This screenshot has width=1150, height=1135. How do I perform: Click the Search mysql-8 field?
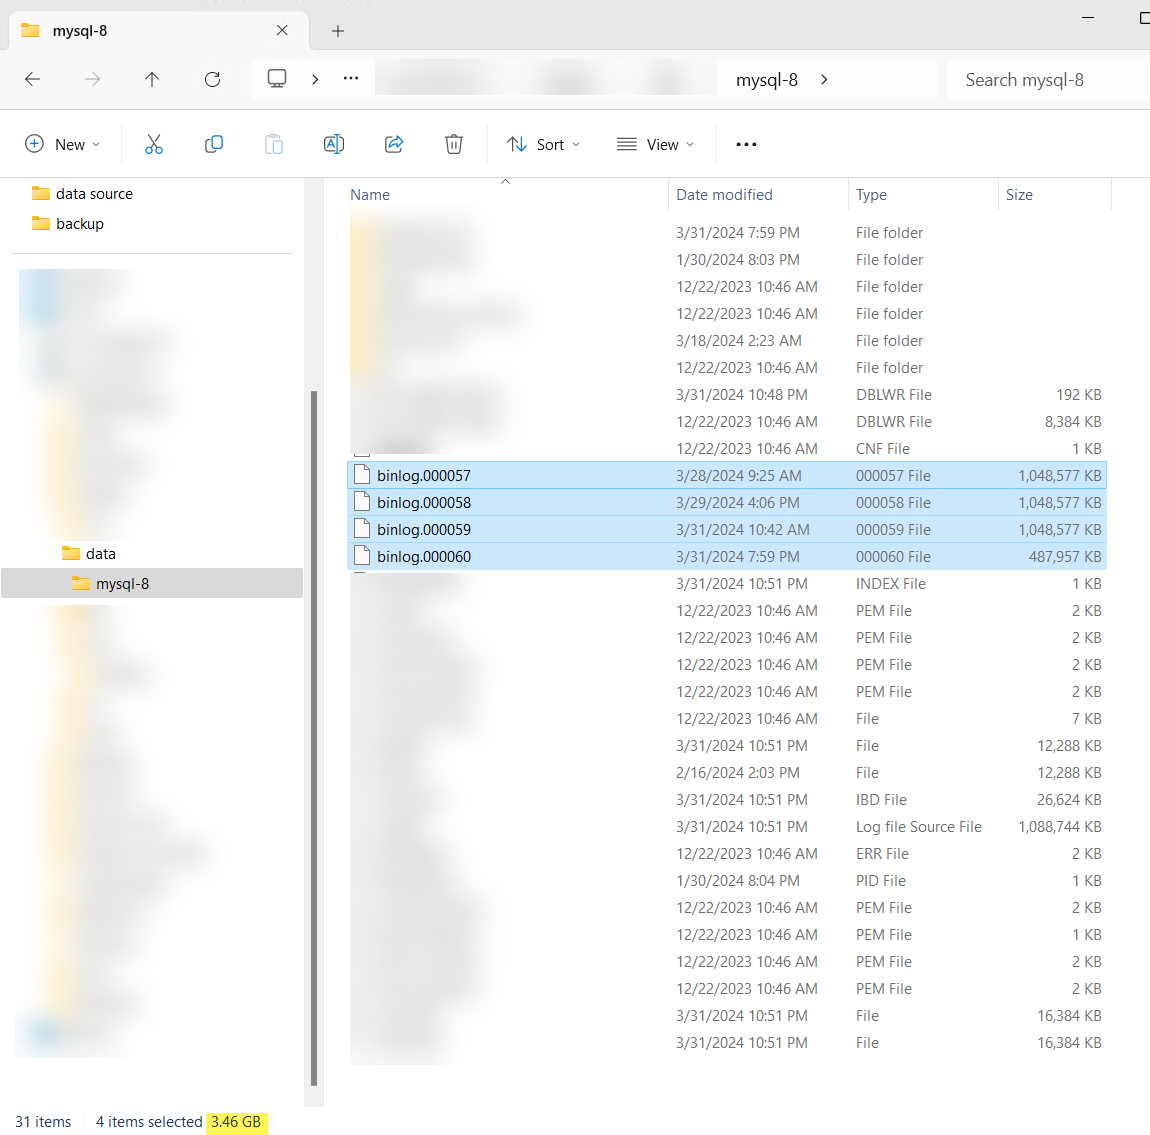pyautogui.click(x=1045, y=80)
